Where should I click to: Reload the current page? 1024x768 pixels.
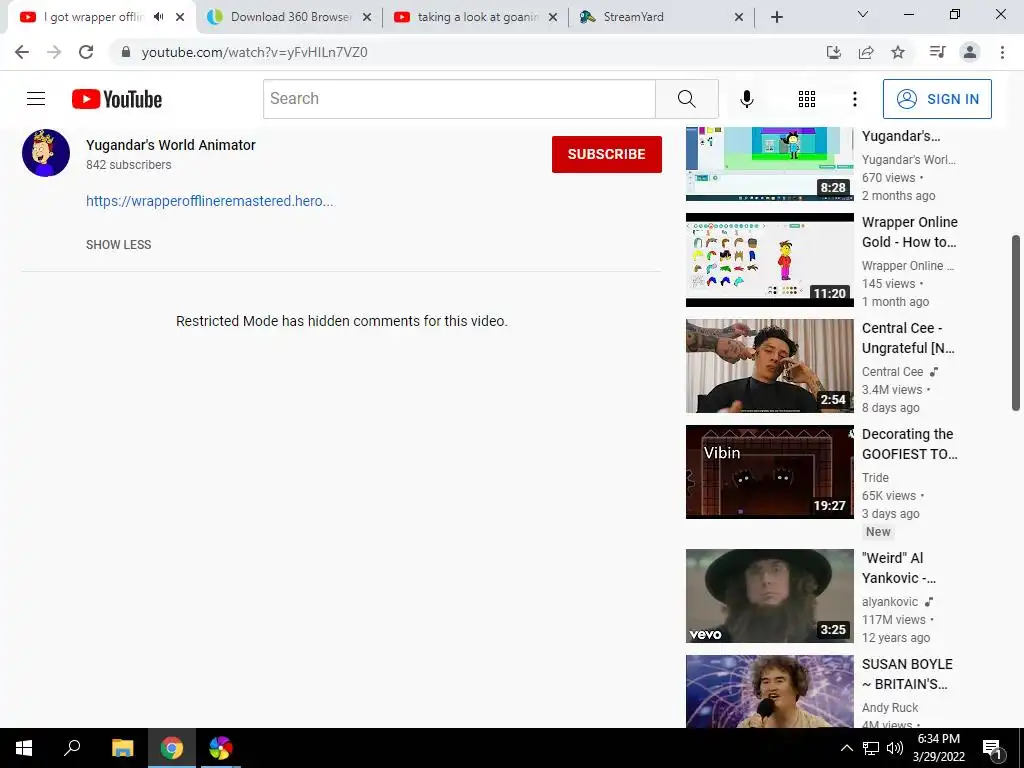coord(86,52)
